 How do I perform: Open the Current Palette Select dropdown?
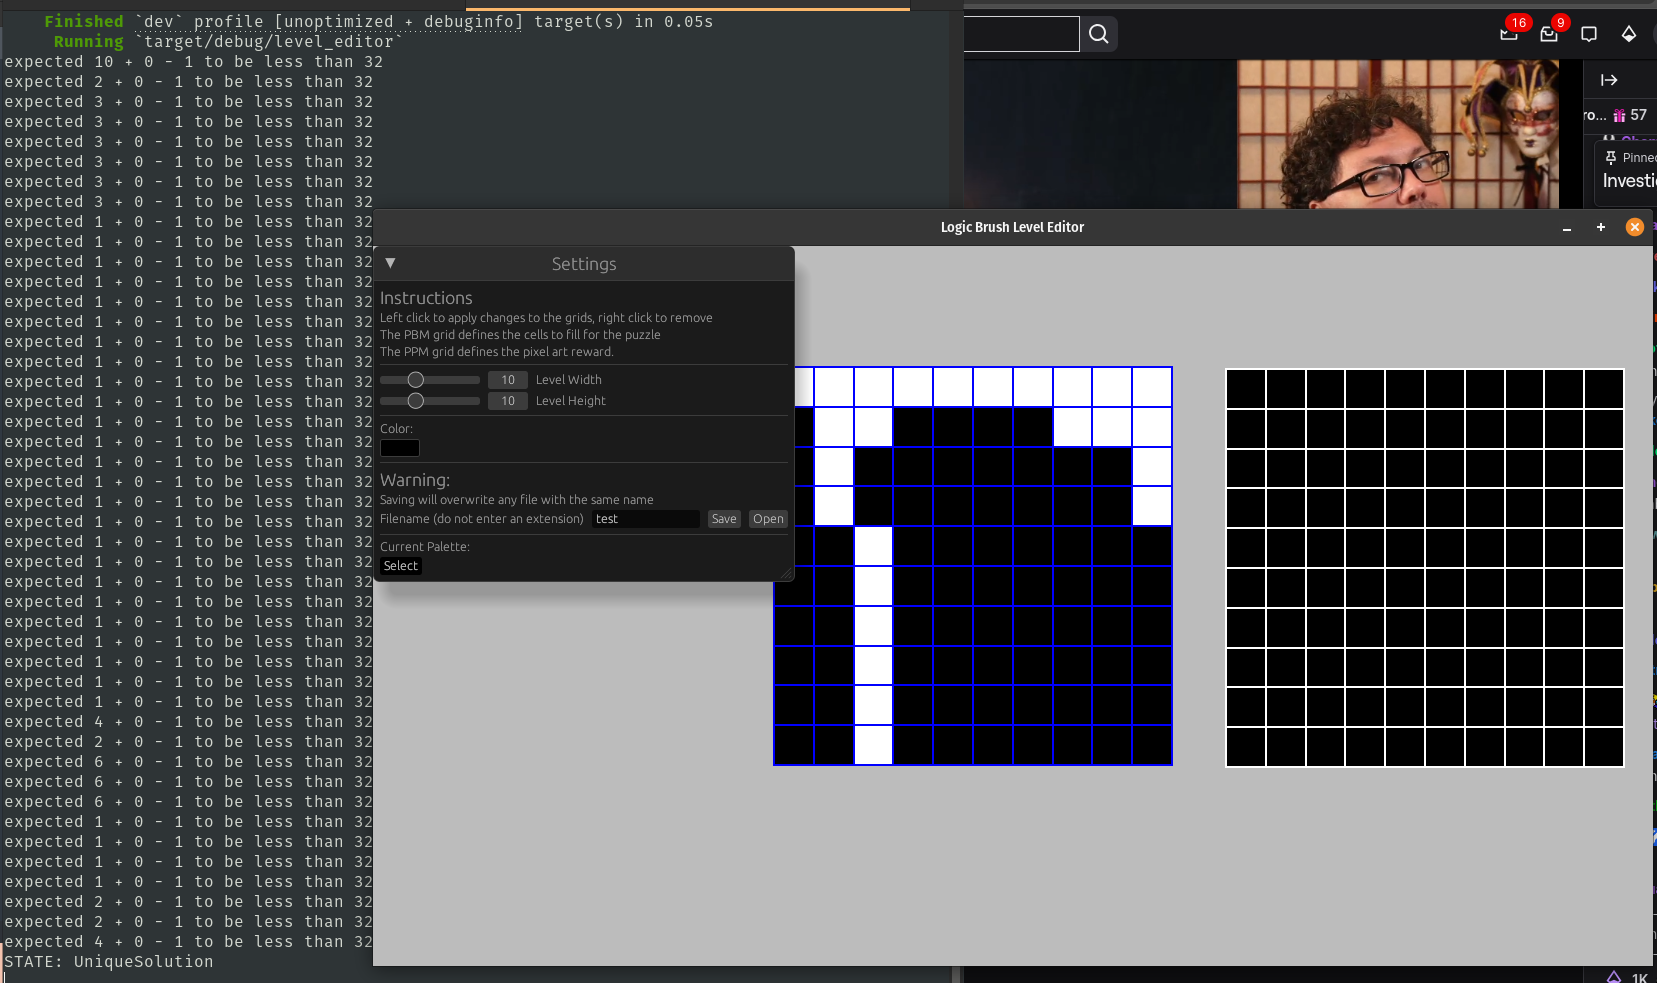click(400, 566)
